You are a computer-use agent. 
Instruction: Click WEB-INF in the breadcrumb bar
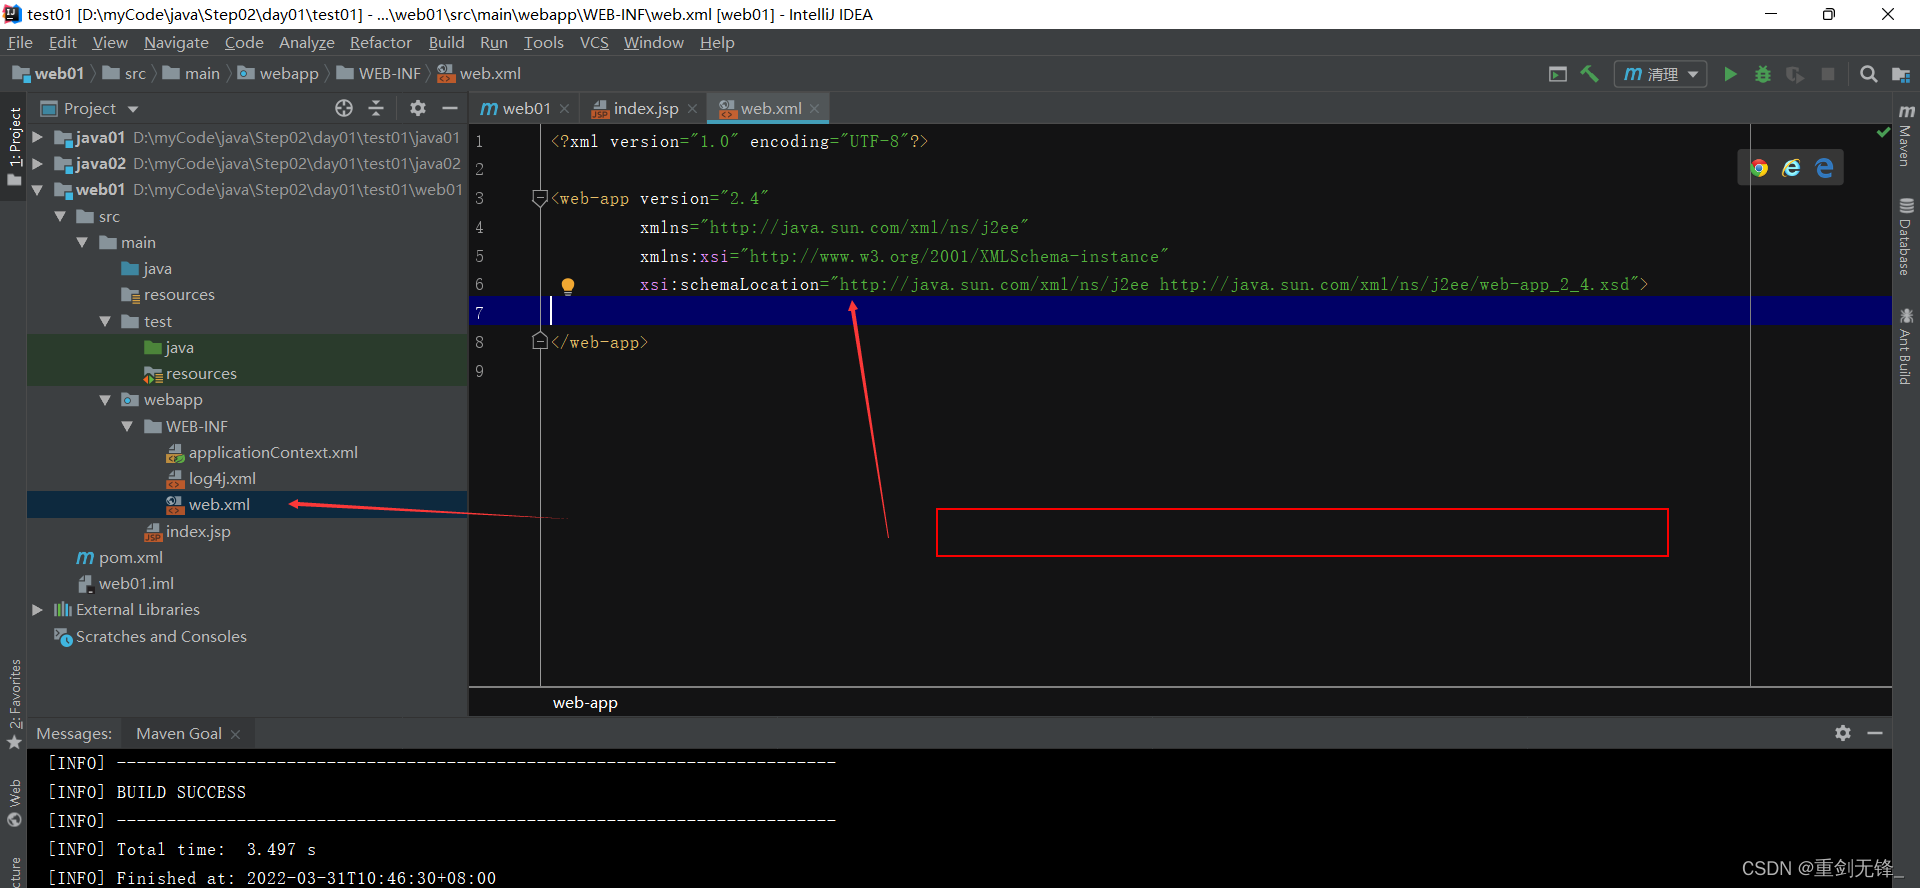click(x=378, y=73)
